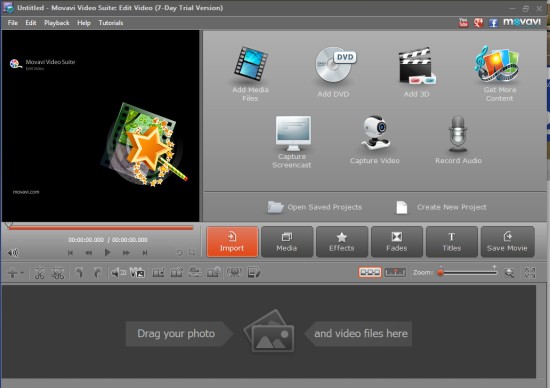Open audio volume properties tool
The width and height of the screenshot is (550, 388).
(x=119, y=273)
